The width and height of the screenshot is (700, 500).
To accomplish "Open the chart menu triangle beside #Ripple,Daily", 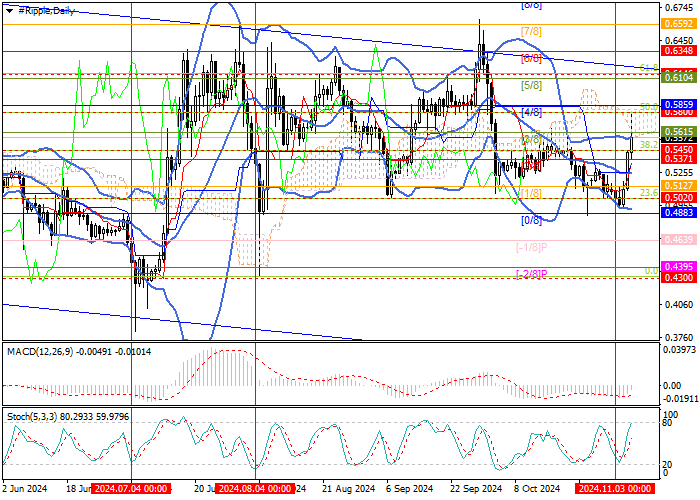I will point(9,12).
